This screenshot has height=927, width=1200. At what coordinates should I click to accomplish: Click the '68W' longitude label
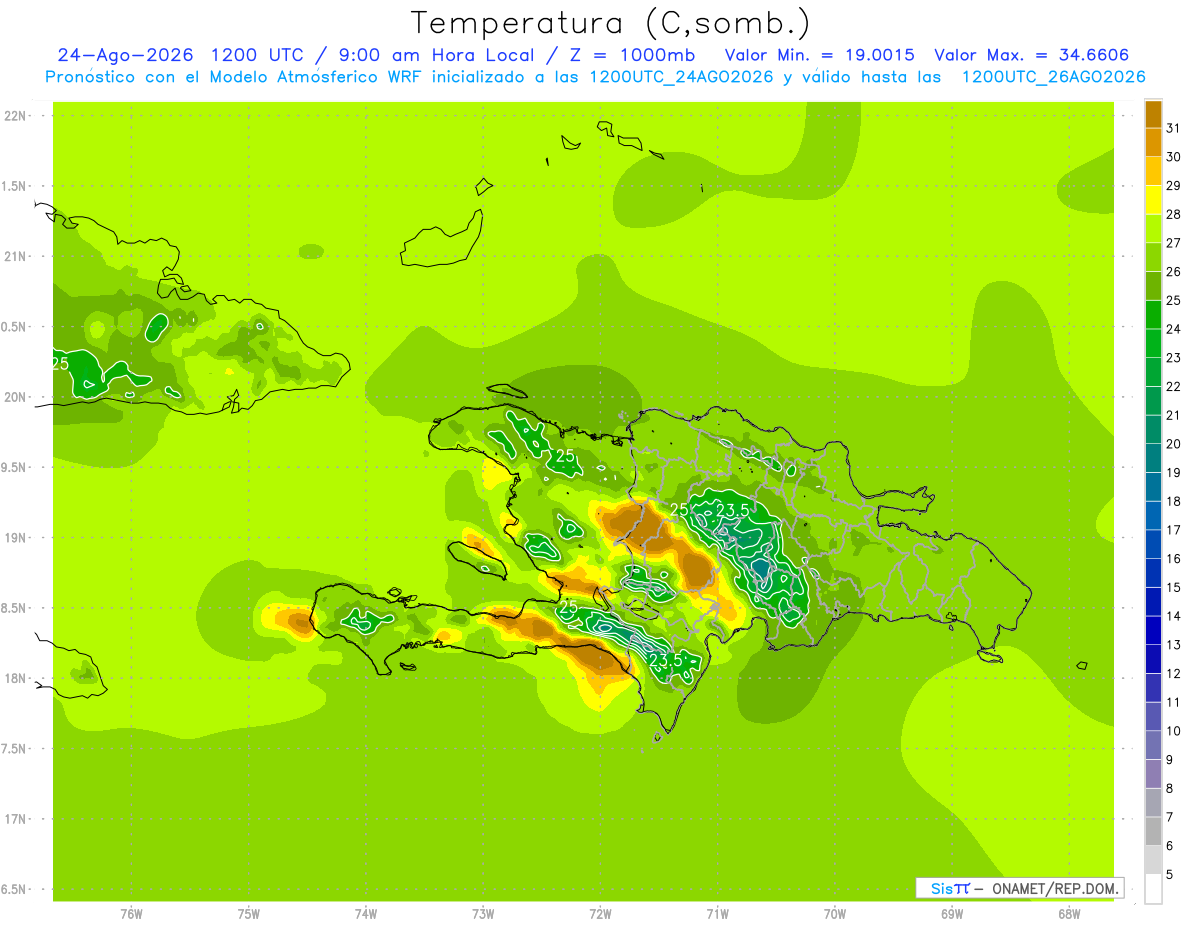click(x=1069, y=914)
